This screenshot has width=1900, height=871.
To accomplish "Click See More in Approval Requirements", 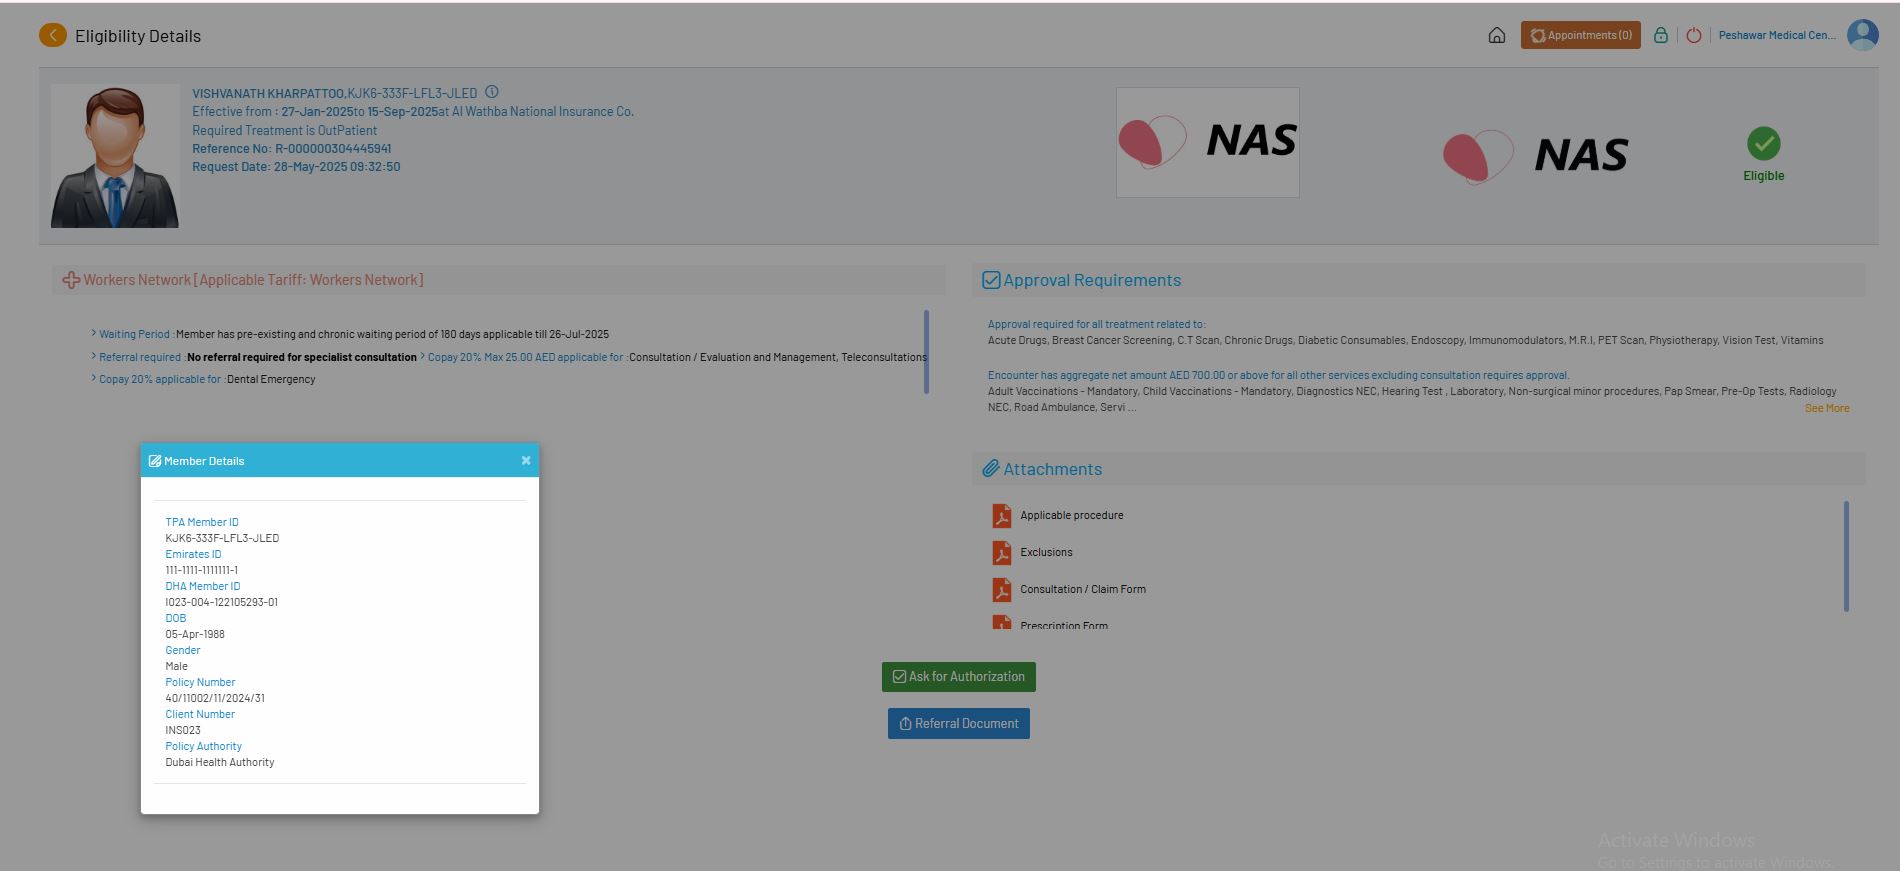I will pyautogui.click(x=1827, y=408).
